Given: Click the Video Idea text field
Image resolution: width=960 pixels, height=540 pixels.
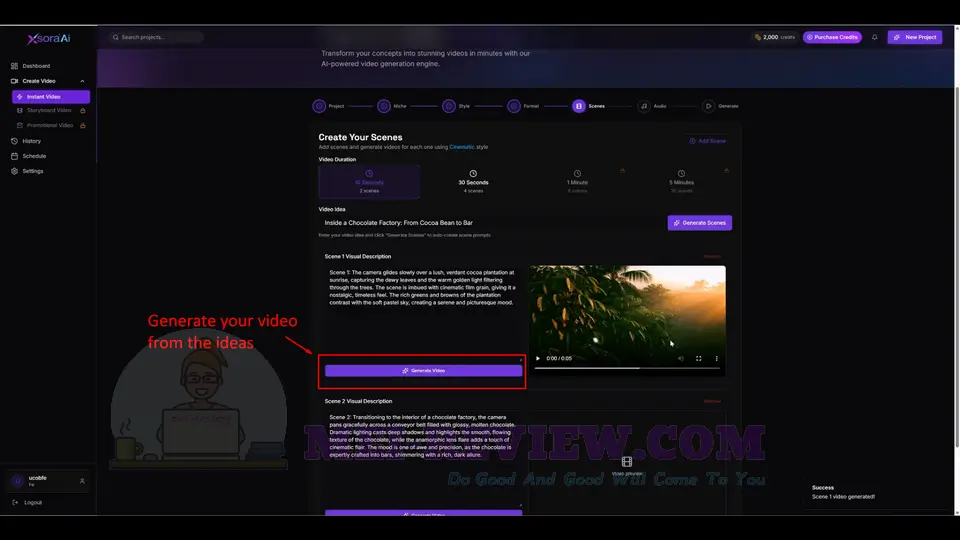Looking at the screenshot, I should [x=490, y=223].
